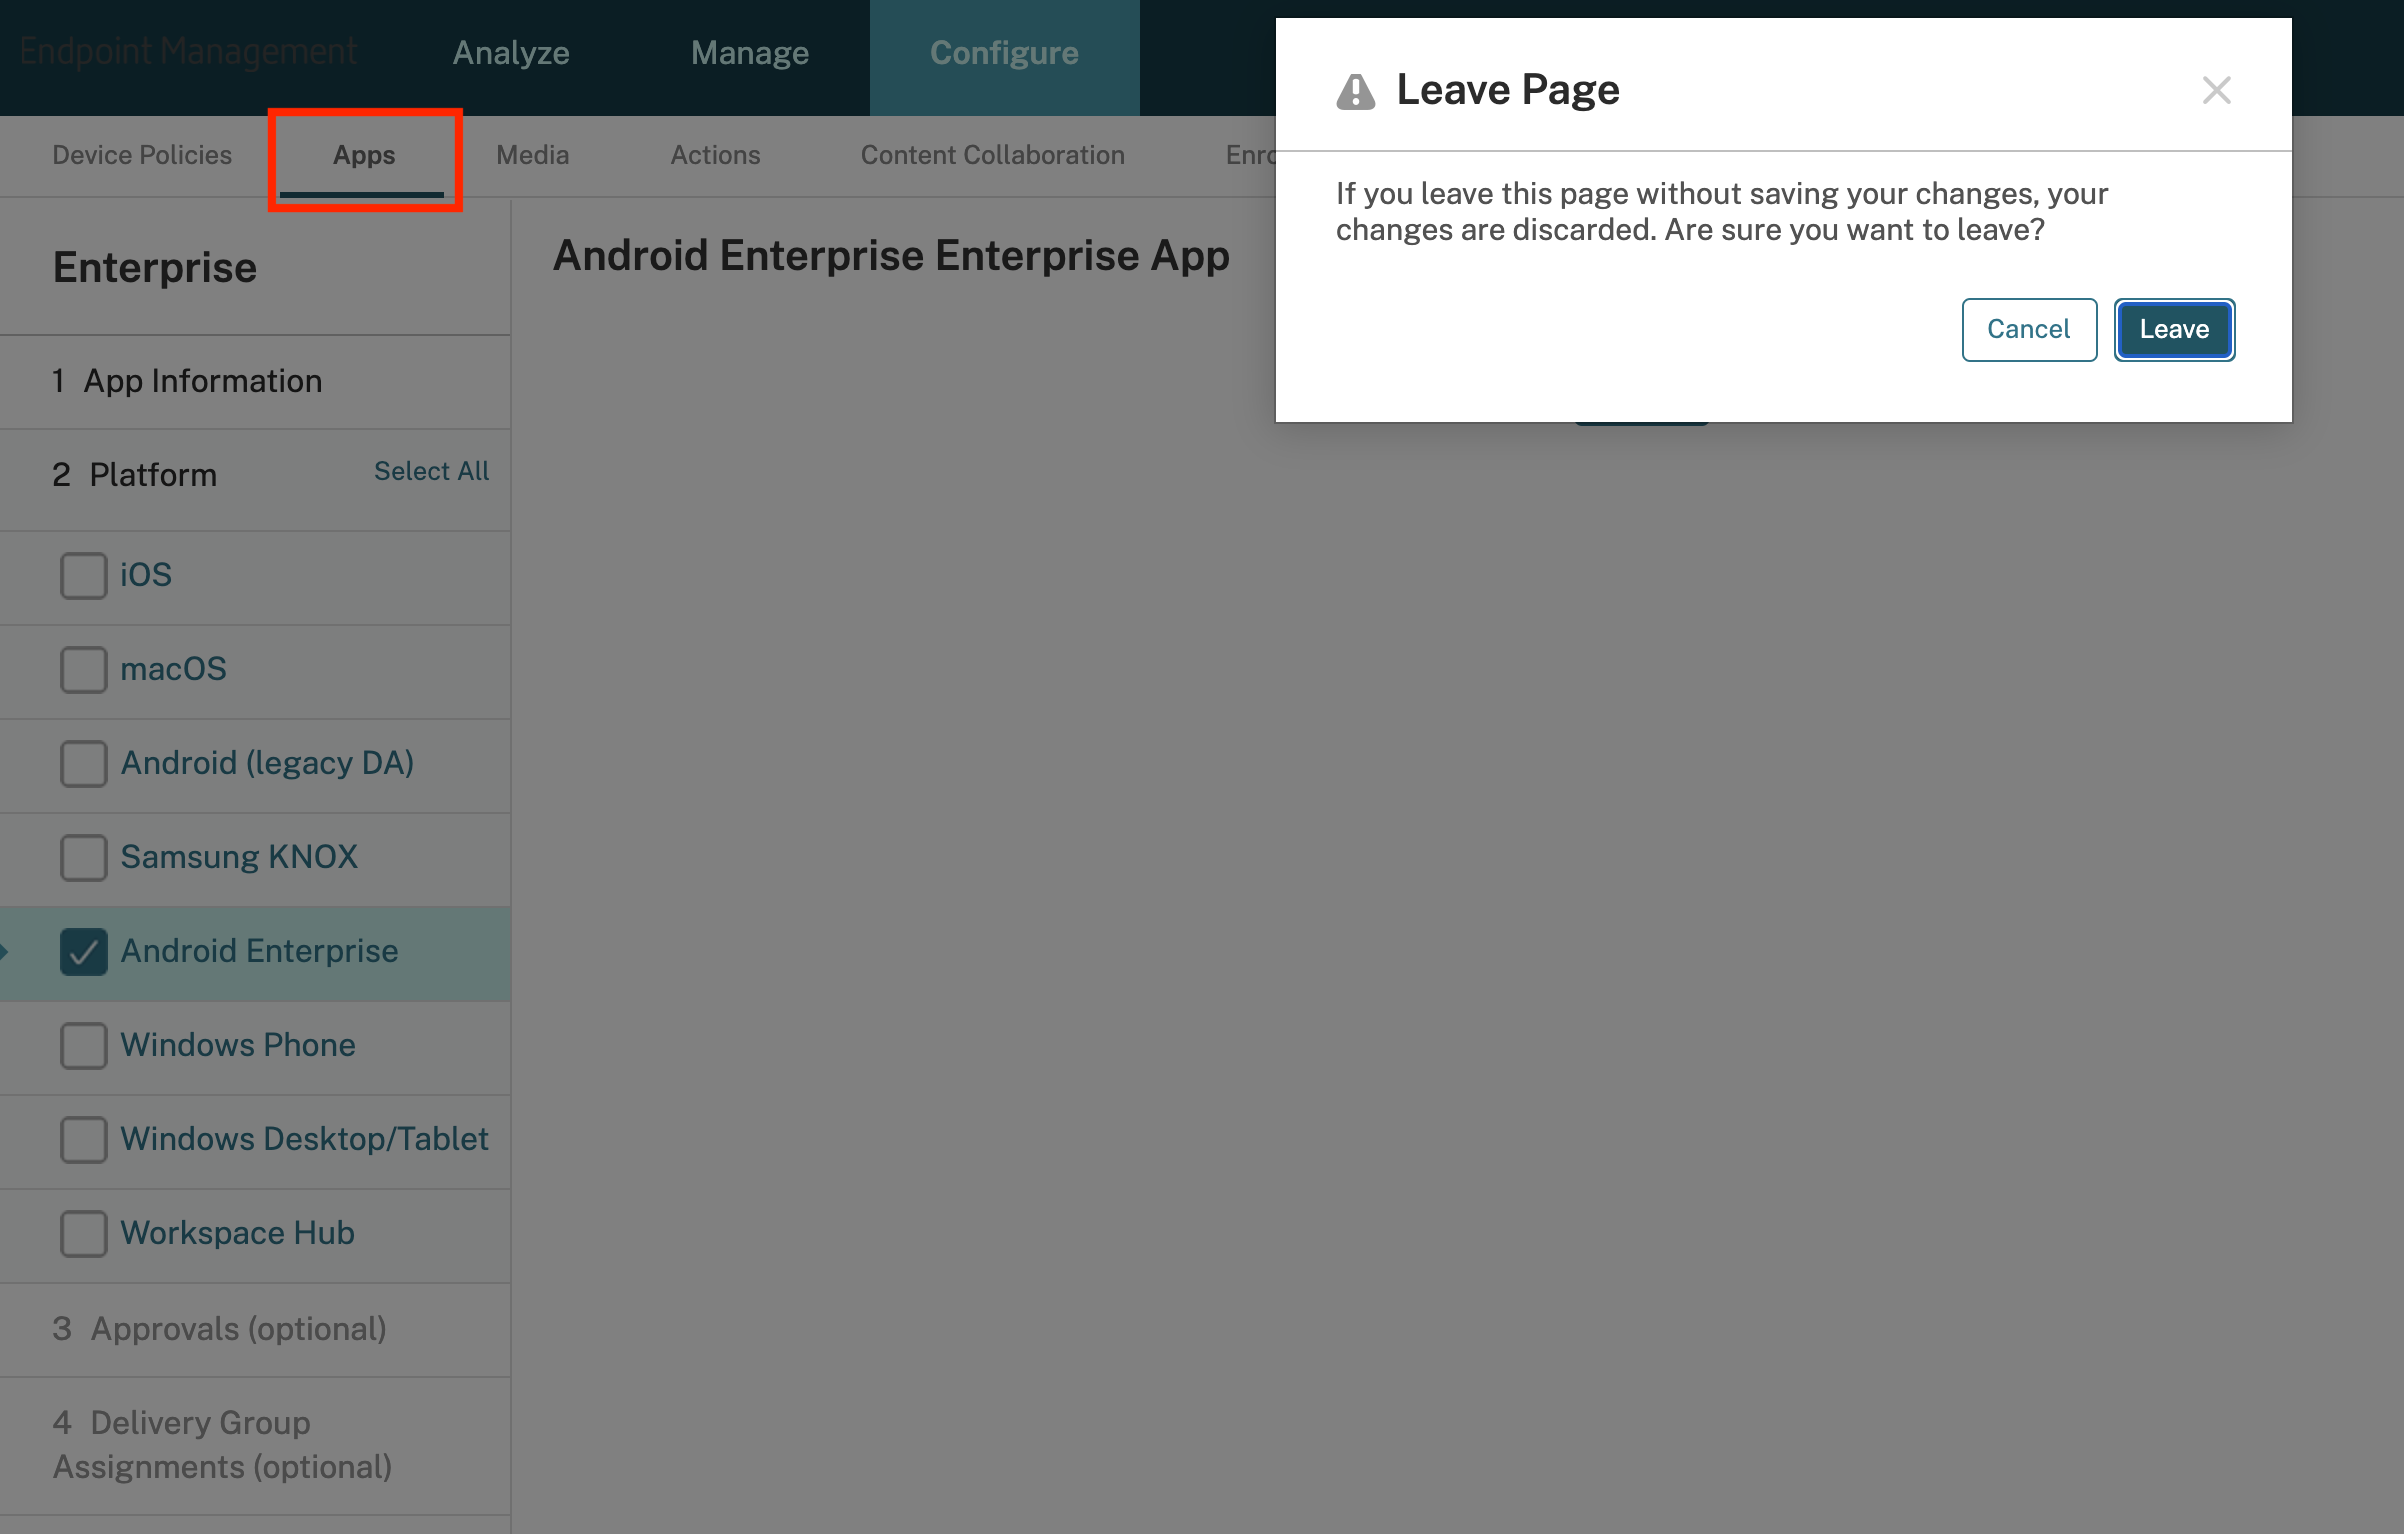Click the warning icon beside Leave Page
Image resolution: width=2404 pixels, height=1534 pixels.
pos(1356,91)
